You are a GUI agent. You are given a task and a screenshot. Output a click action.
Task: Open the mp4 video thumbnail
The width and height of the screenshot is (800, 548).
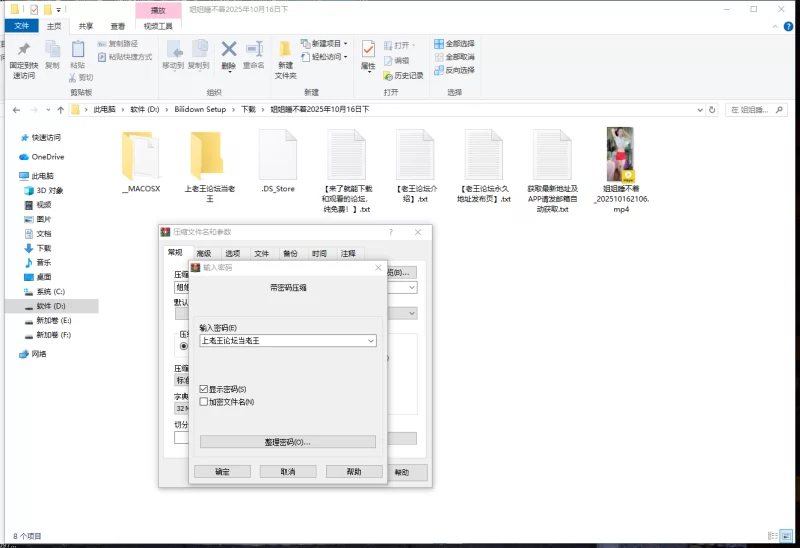pos(625,156)
